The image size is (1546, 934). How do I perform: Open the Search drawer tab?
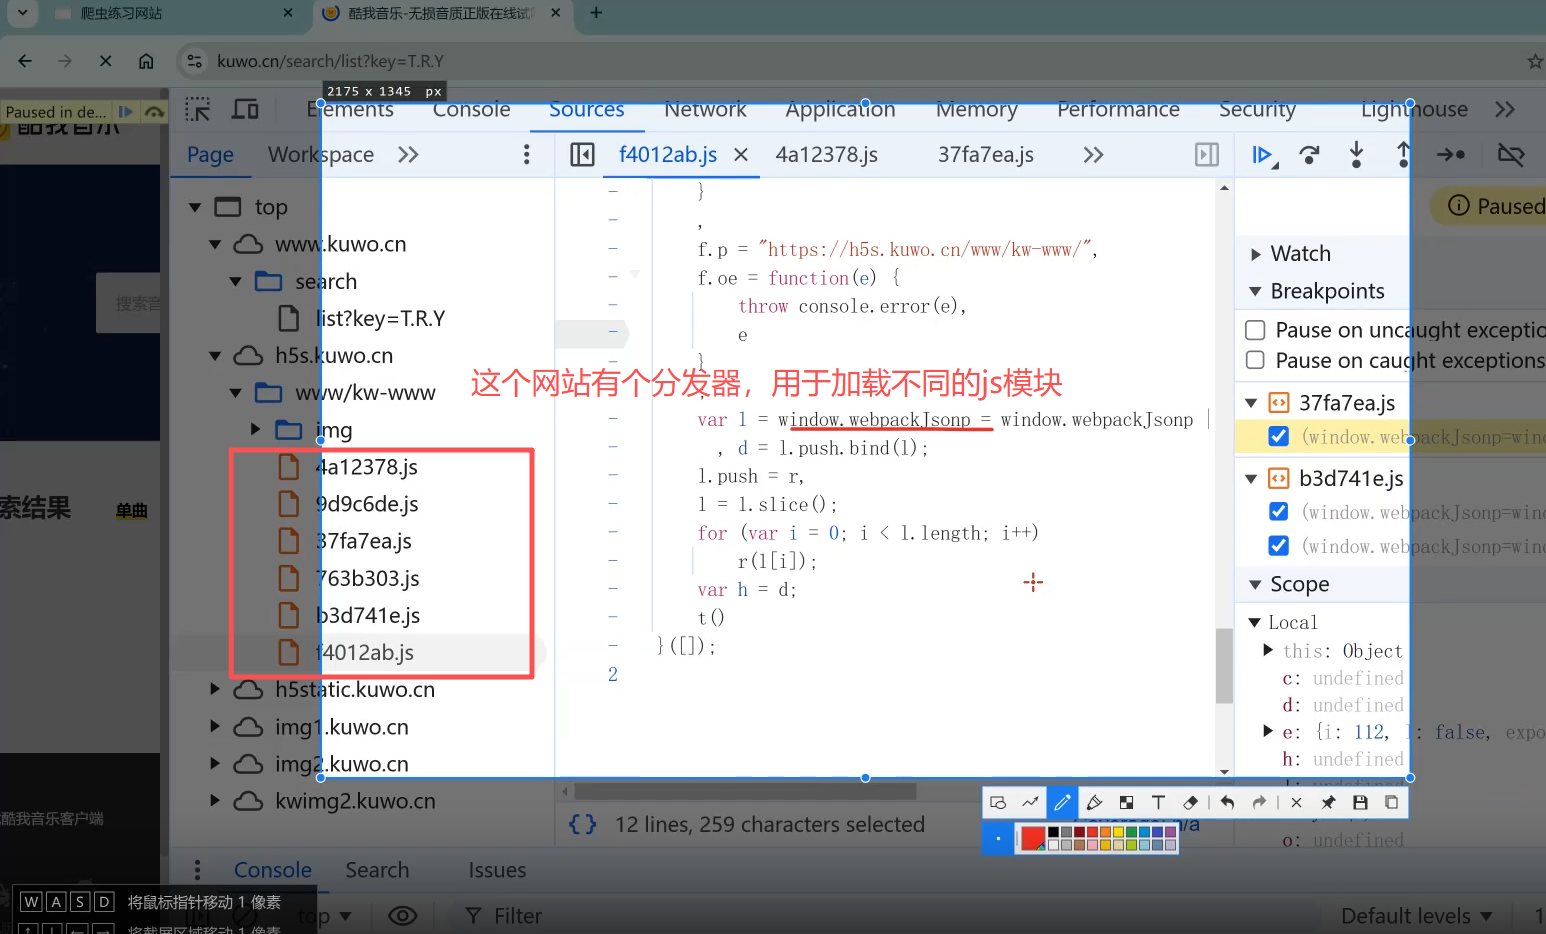tap(377, 869)
